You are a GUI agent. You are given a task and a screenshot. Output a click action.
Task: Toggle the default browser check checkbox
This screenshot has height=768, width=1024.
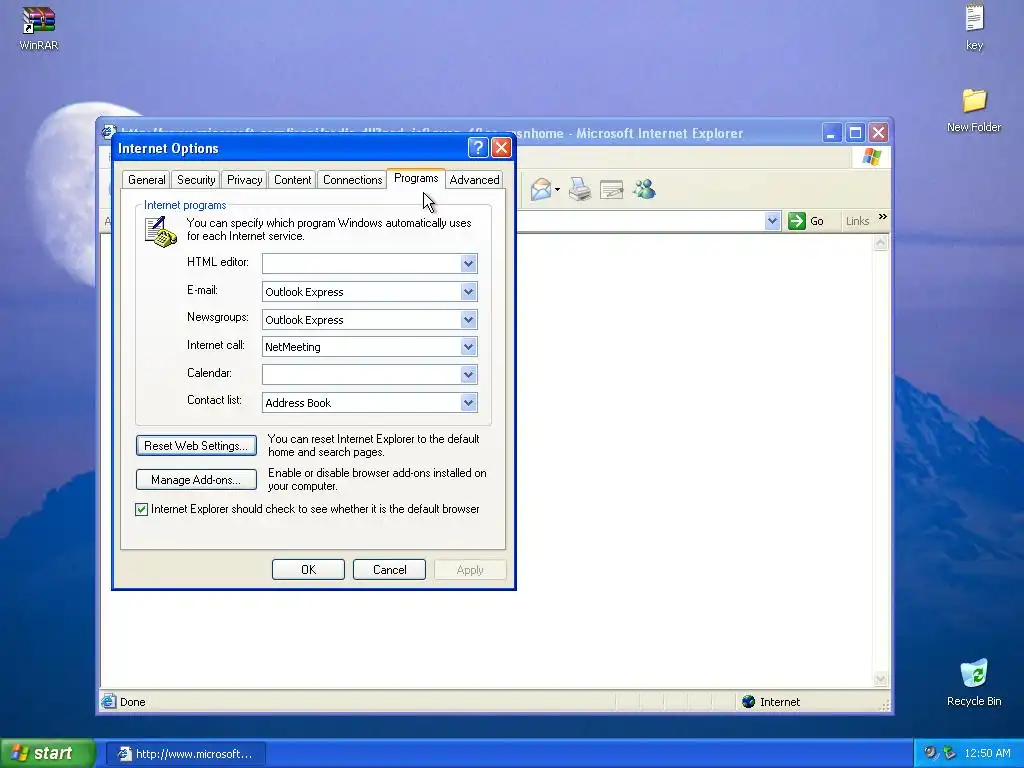coord(142,509)
